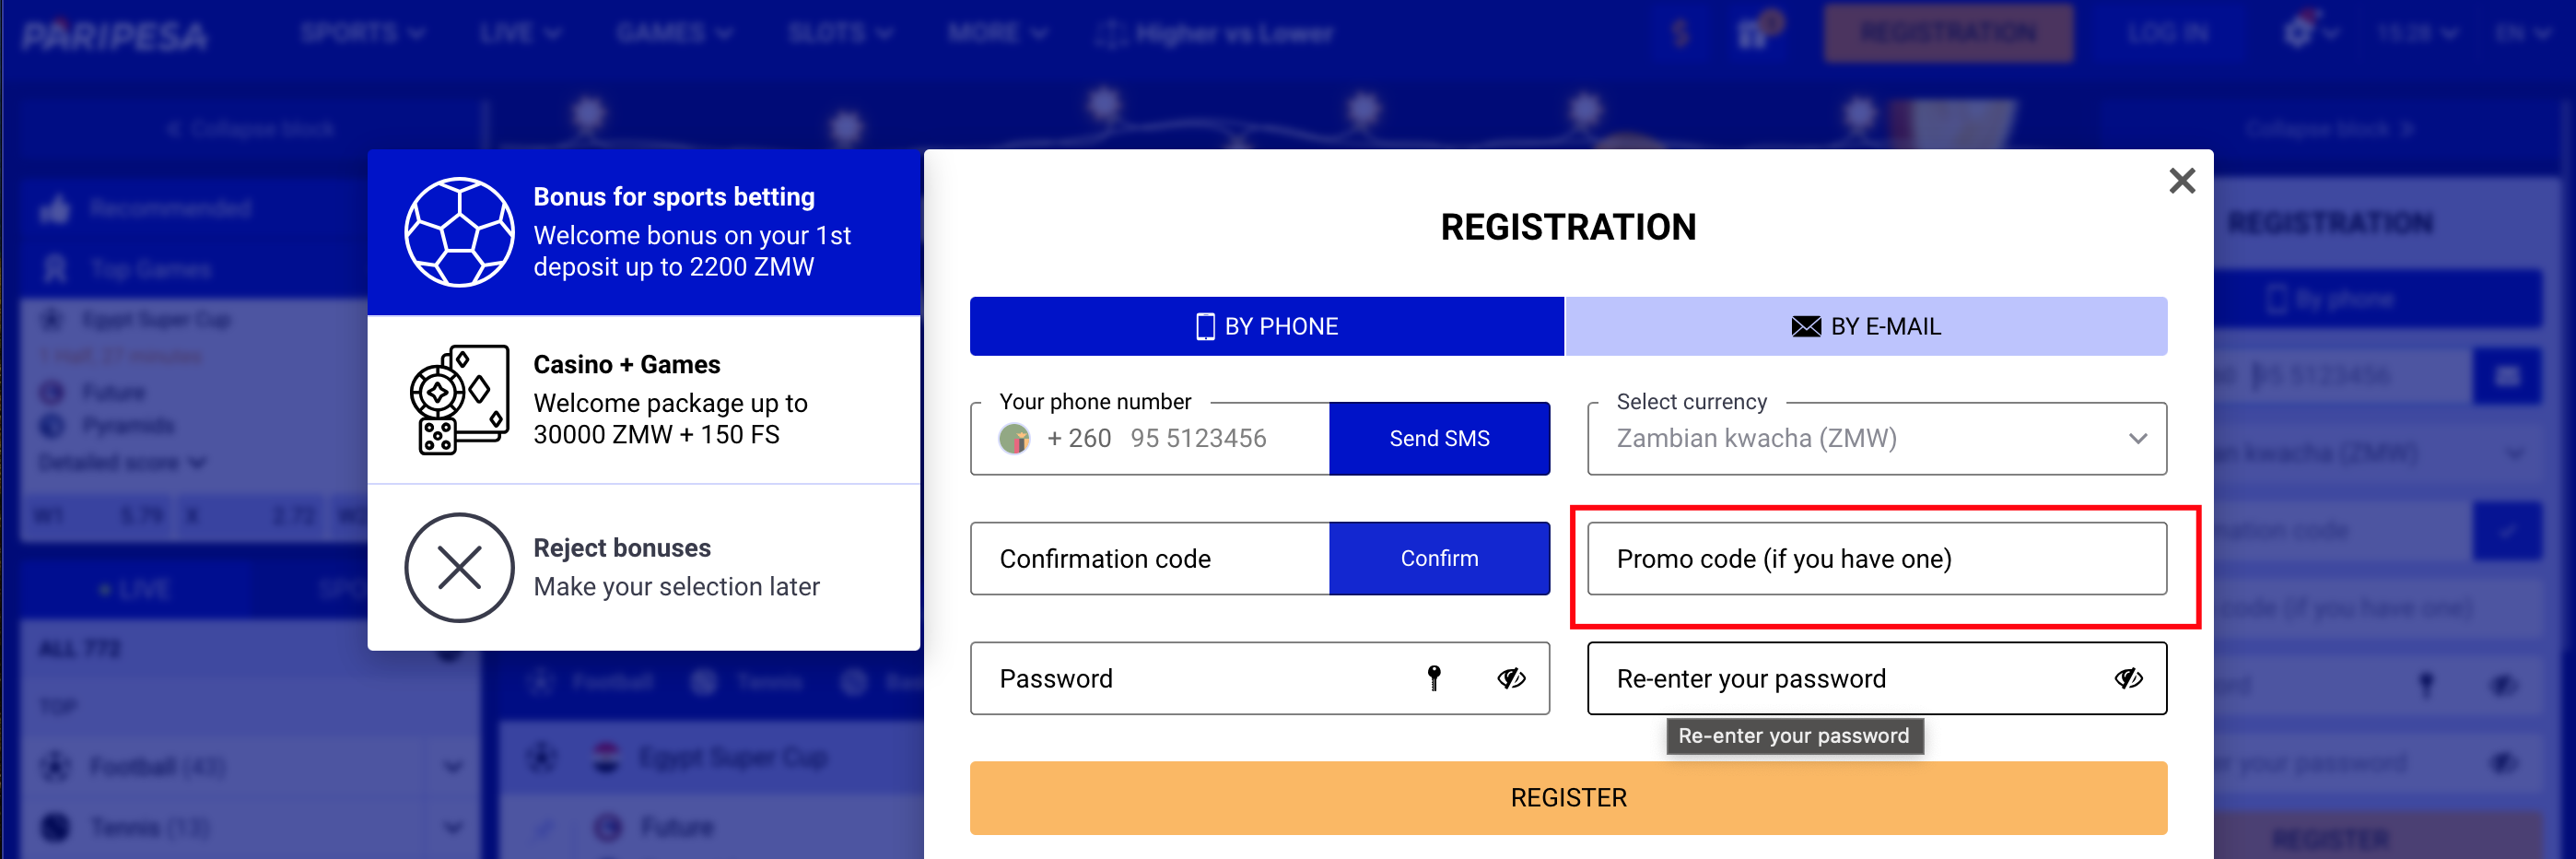Expand the Football section in the sidebar
Image resolution: width=2576 pixels, height=859 pixels.
(453, 766)
